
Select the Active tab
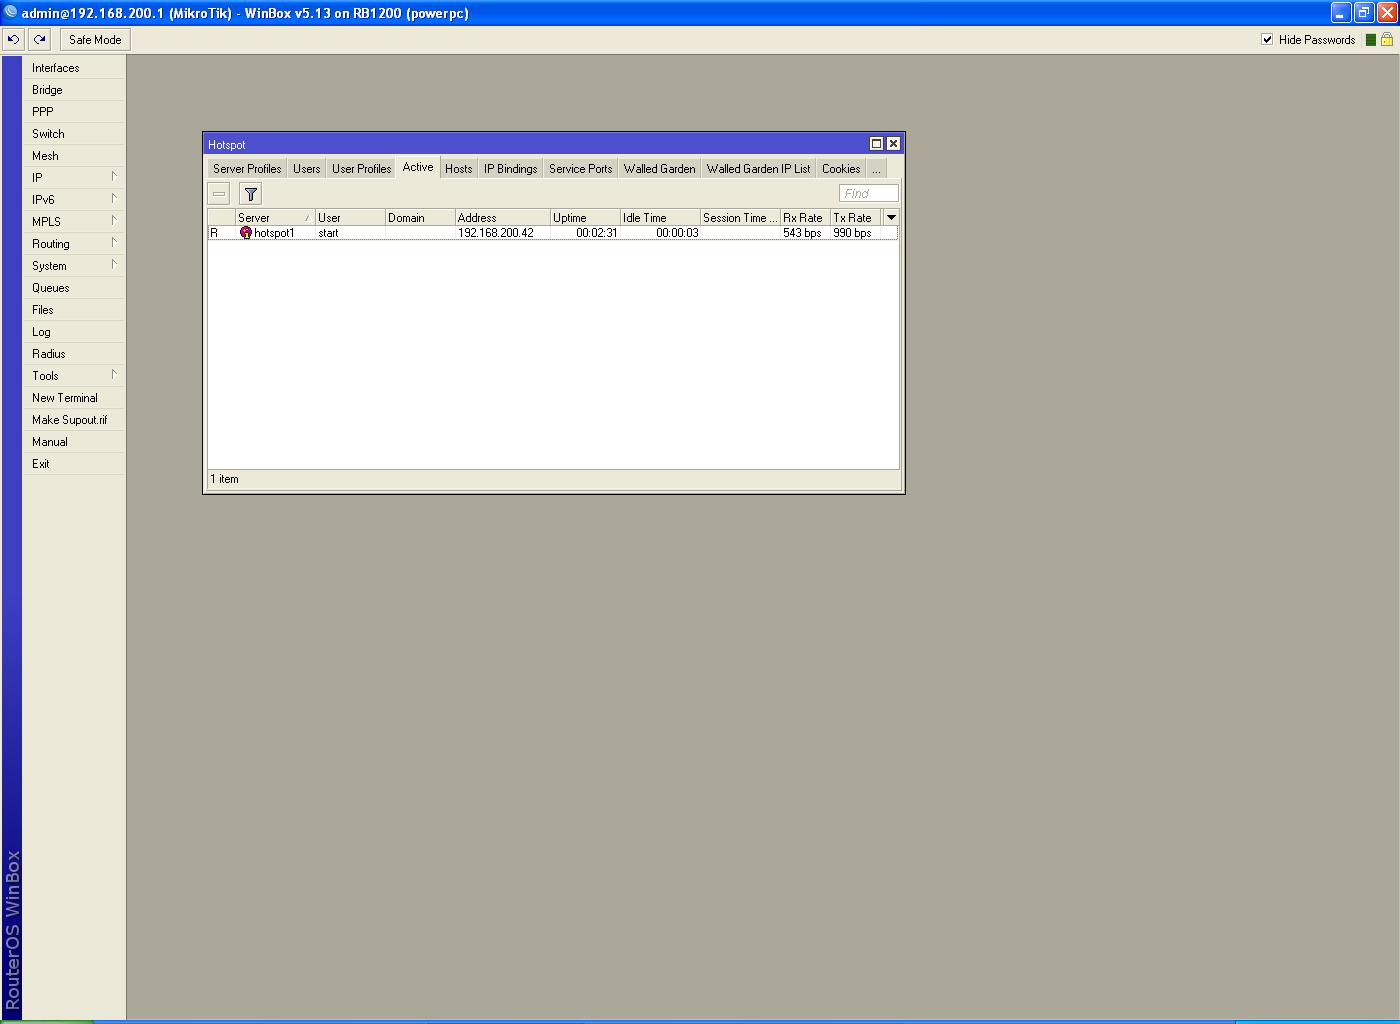[418, 168]
